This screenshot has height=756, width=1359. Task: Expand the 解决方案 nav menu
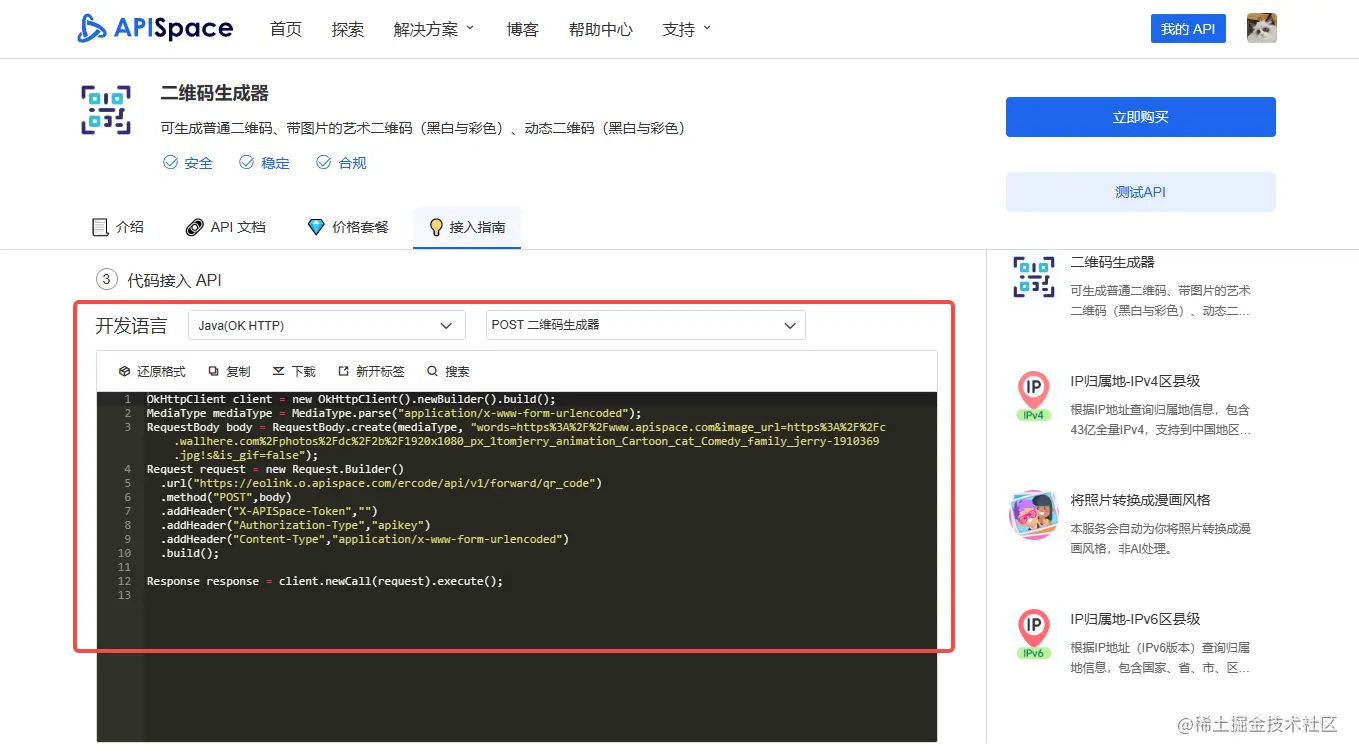(x=434, y=29)
